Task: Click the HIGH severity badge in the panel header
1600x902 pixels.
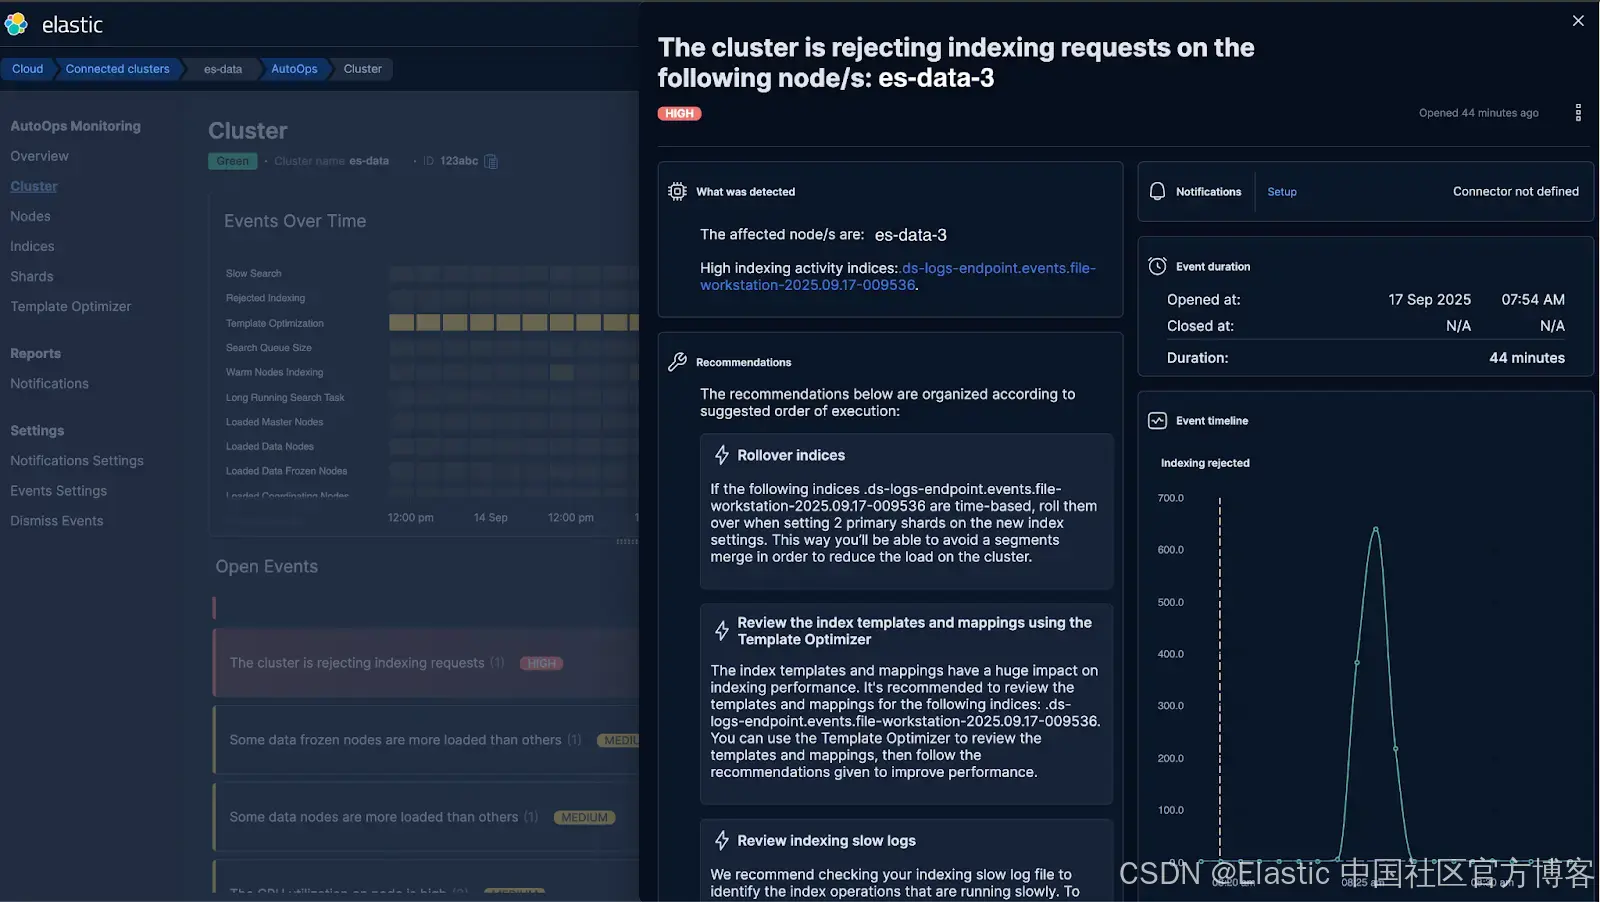Action: point(679,113)
